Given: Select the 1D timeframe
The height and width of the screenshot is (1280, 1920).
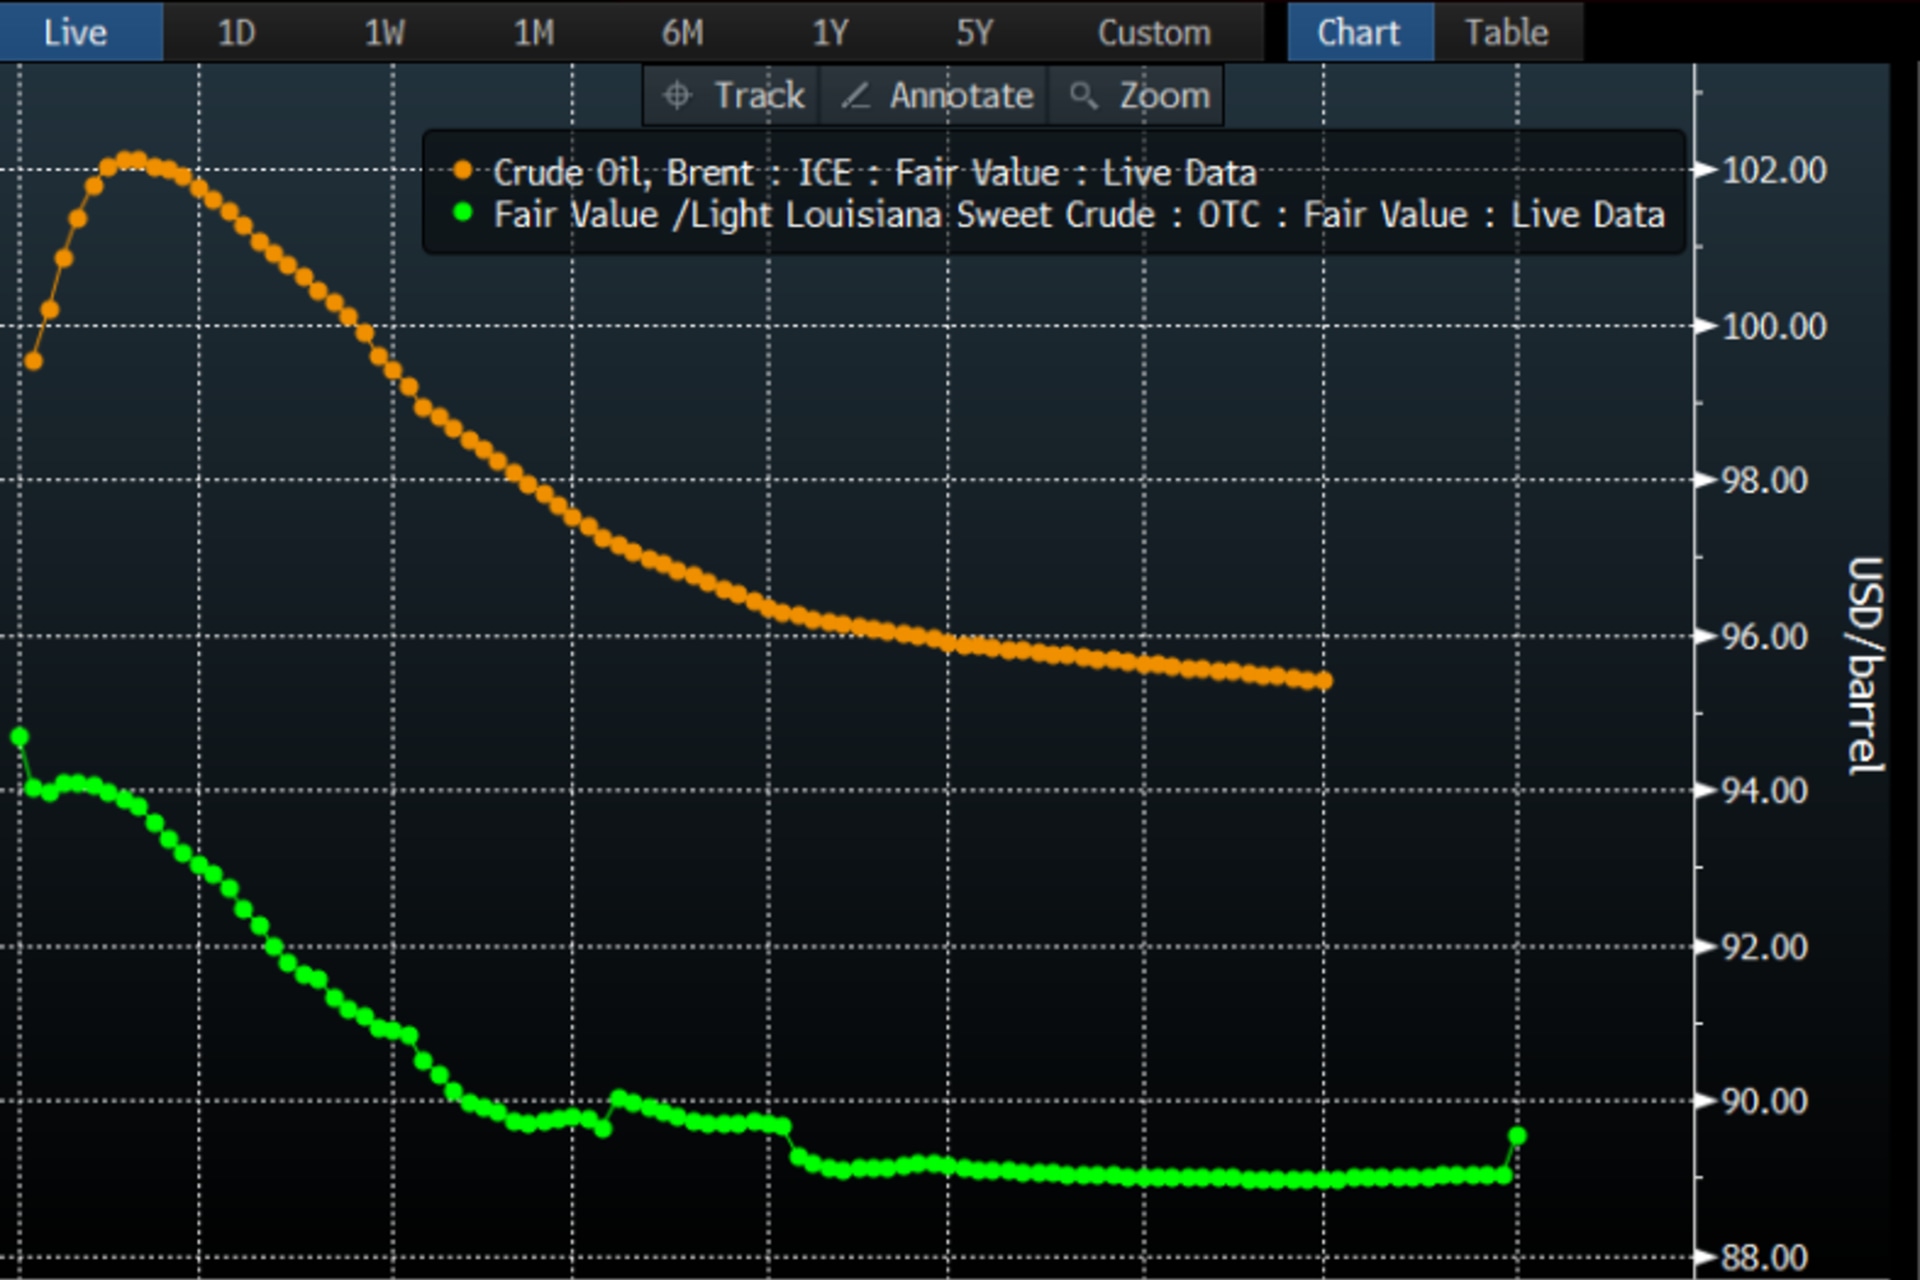Looking at the screenshot, I should tap(237, 32).
